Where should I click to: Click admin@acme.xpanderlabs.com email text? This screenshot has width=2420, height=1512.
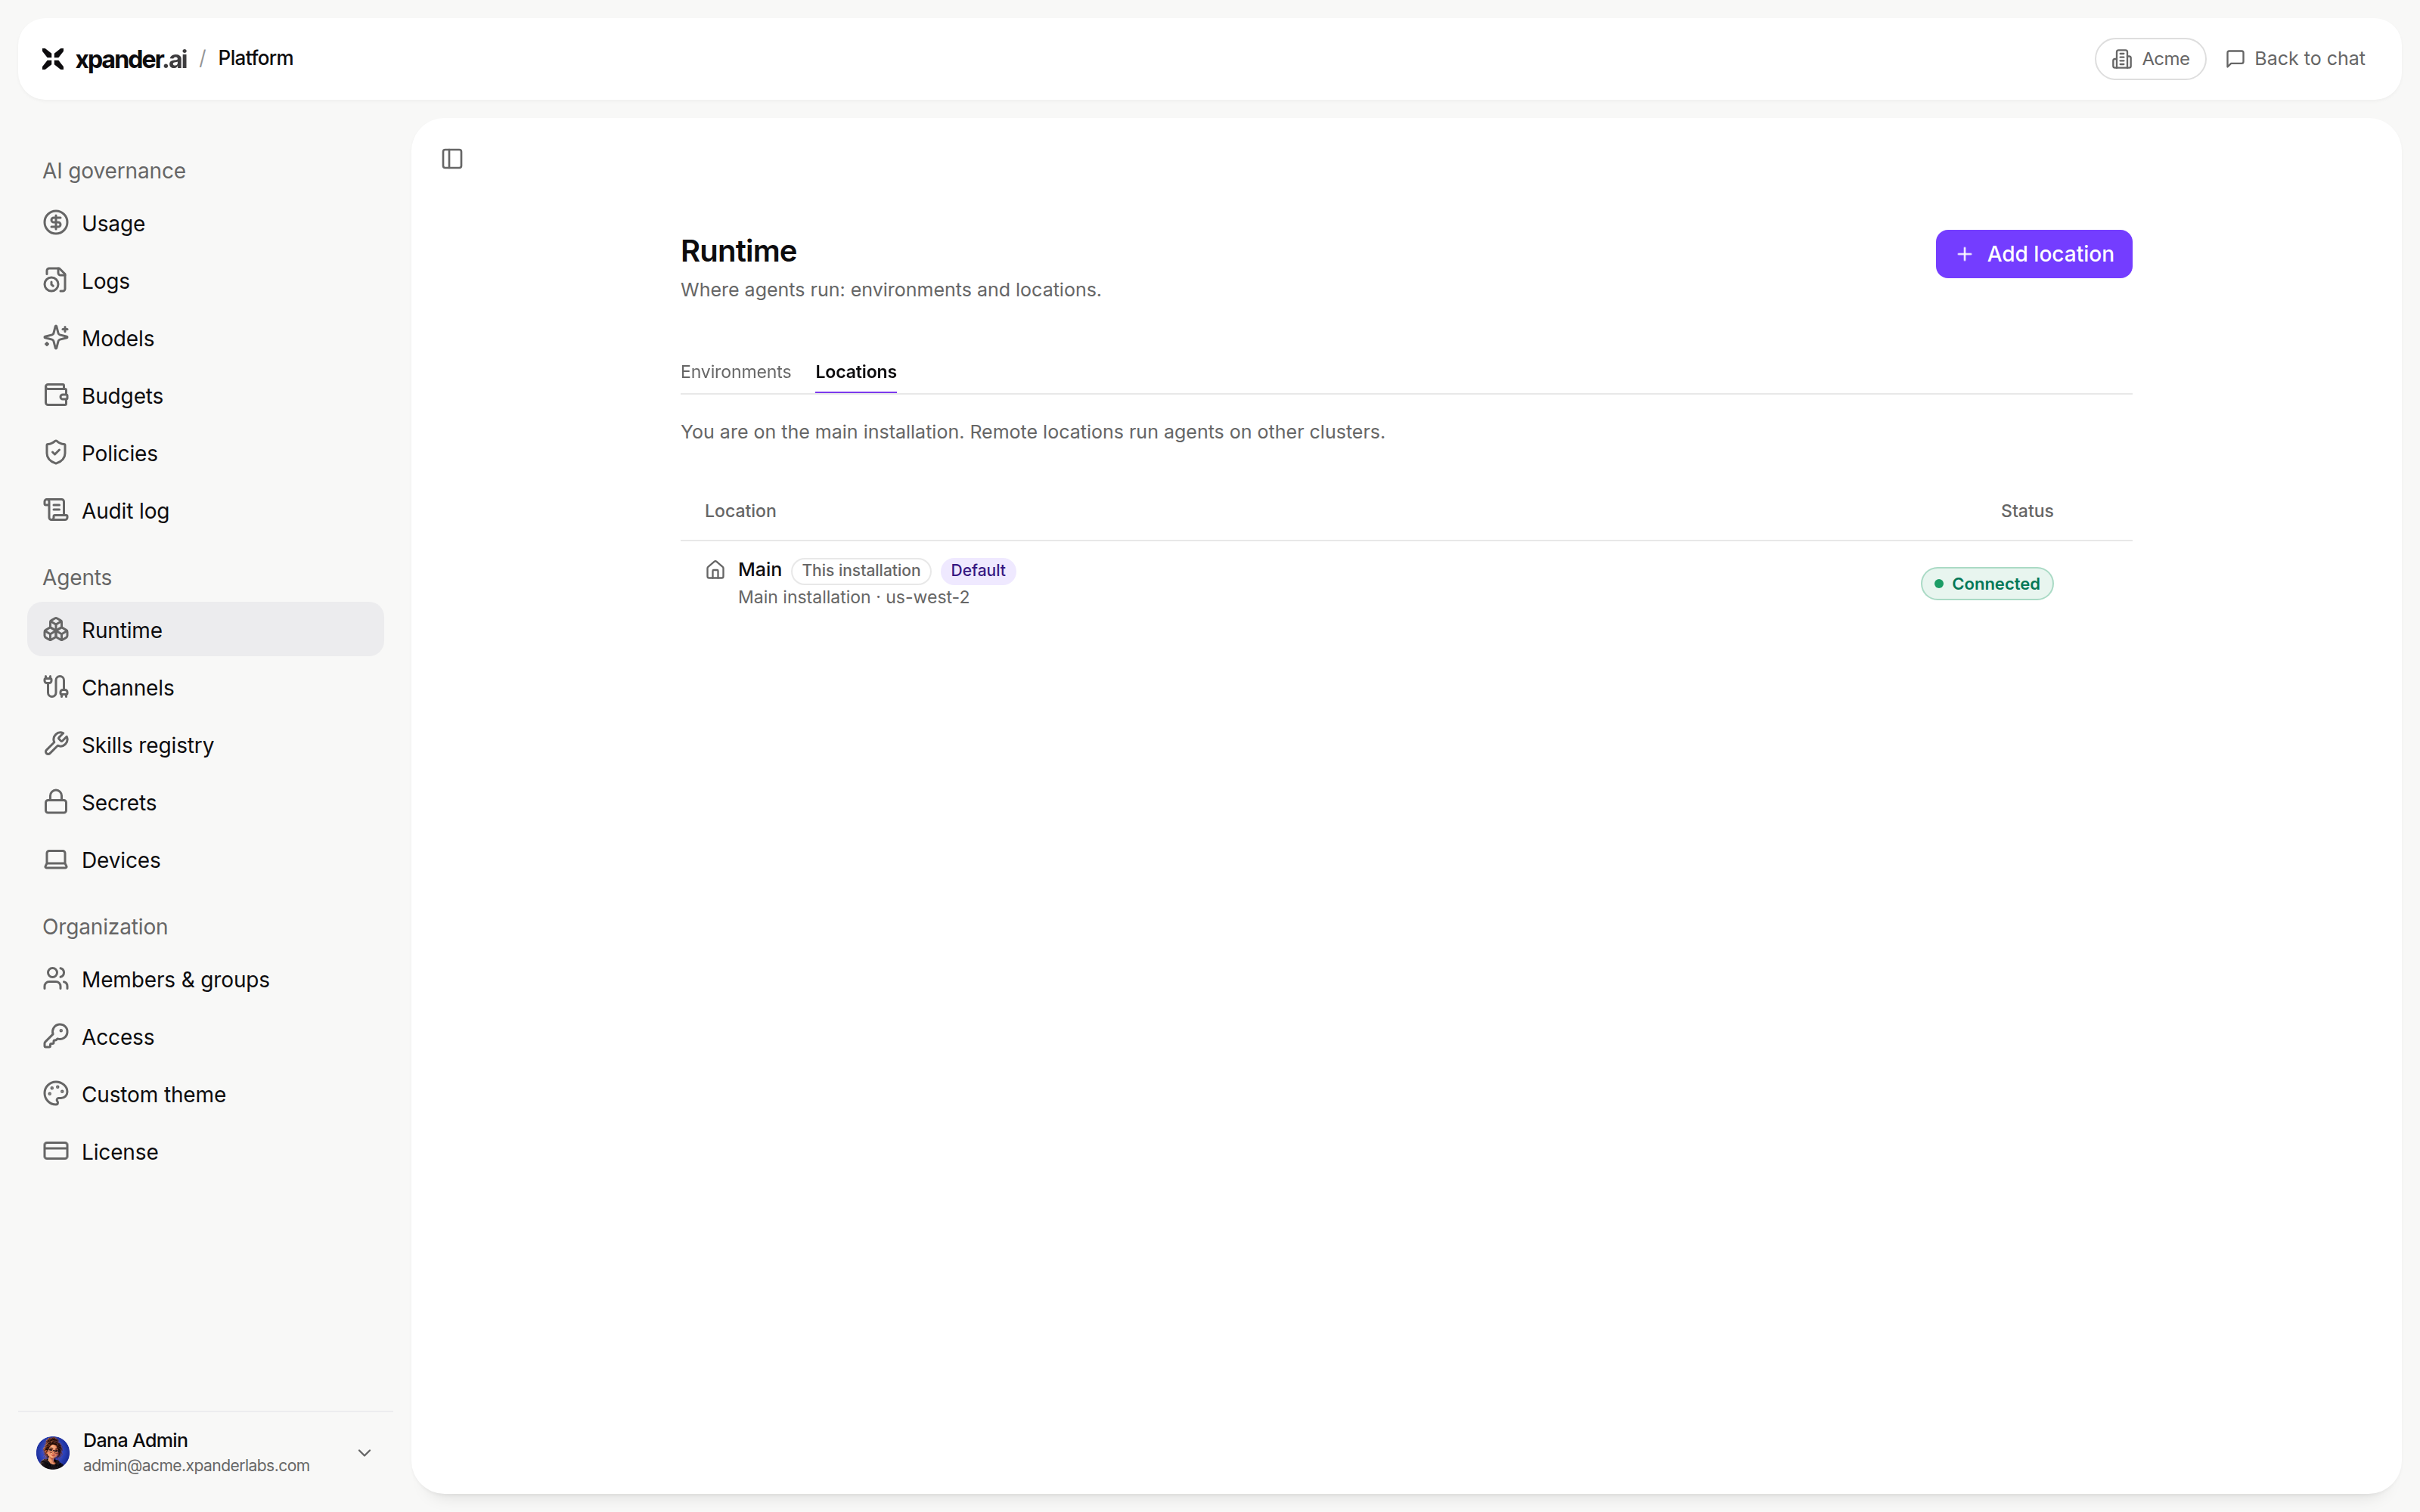tap(196, 1466)
